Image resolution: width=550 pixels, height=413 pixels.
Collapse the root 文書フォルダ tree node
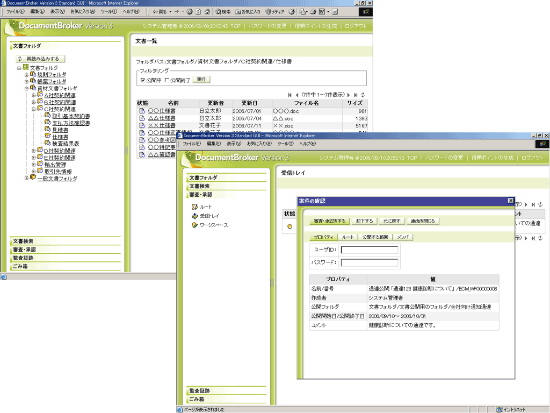coord(19,68)
